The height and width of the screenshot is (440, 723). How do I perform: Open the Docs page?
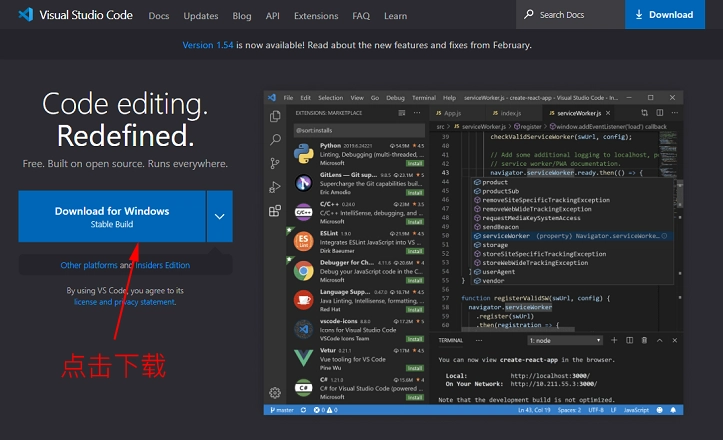pyautogui.click(x=159, y=16)
